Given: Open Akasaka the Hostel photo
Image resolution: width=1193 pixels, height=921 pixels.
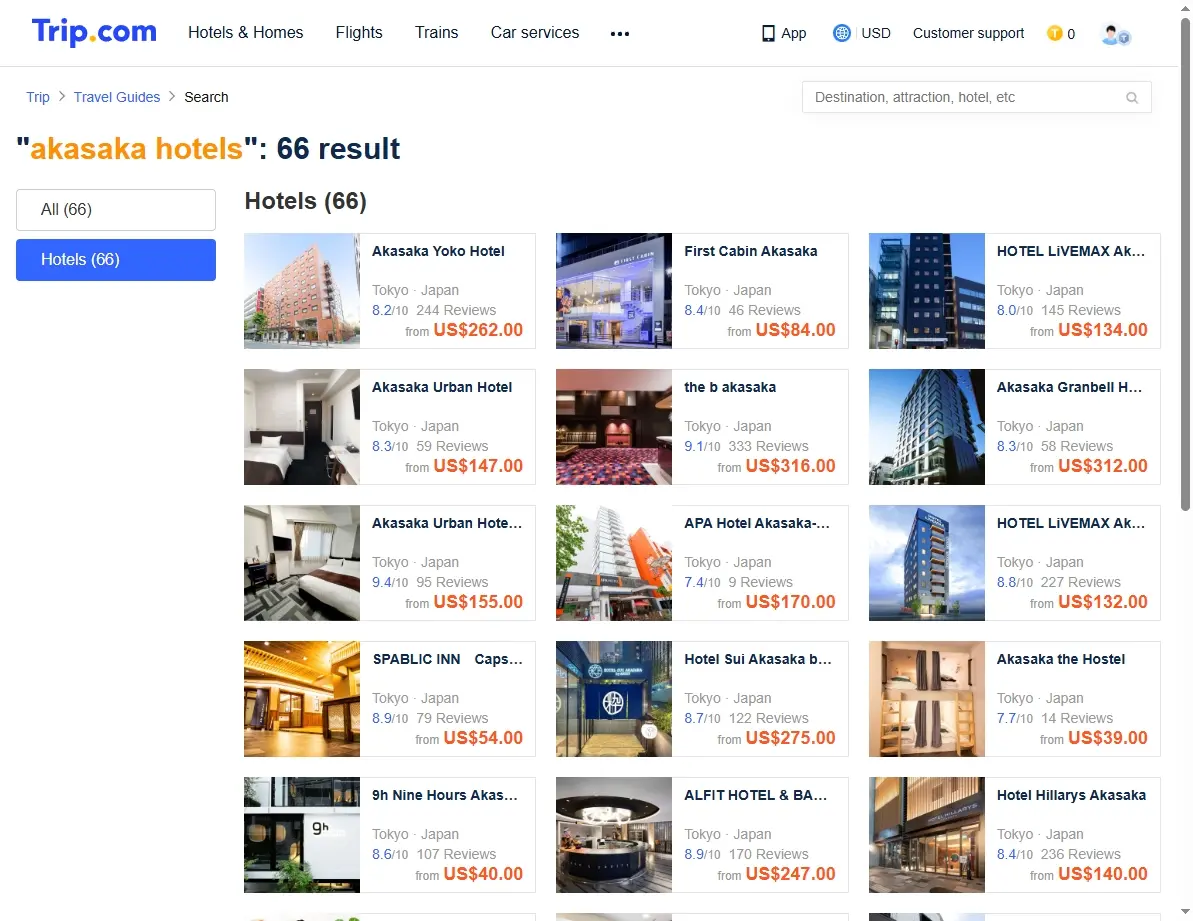Looking at the screenshot, I should tap(927, 700).
